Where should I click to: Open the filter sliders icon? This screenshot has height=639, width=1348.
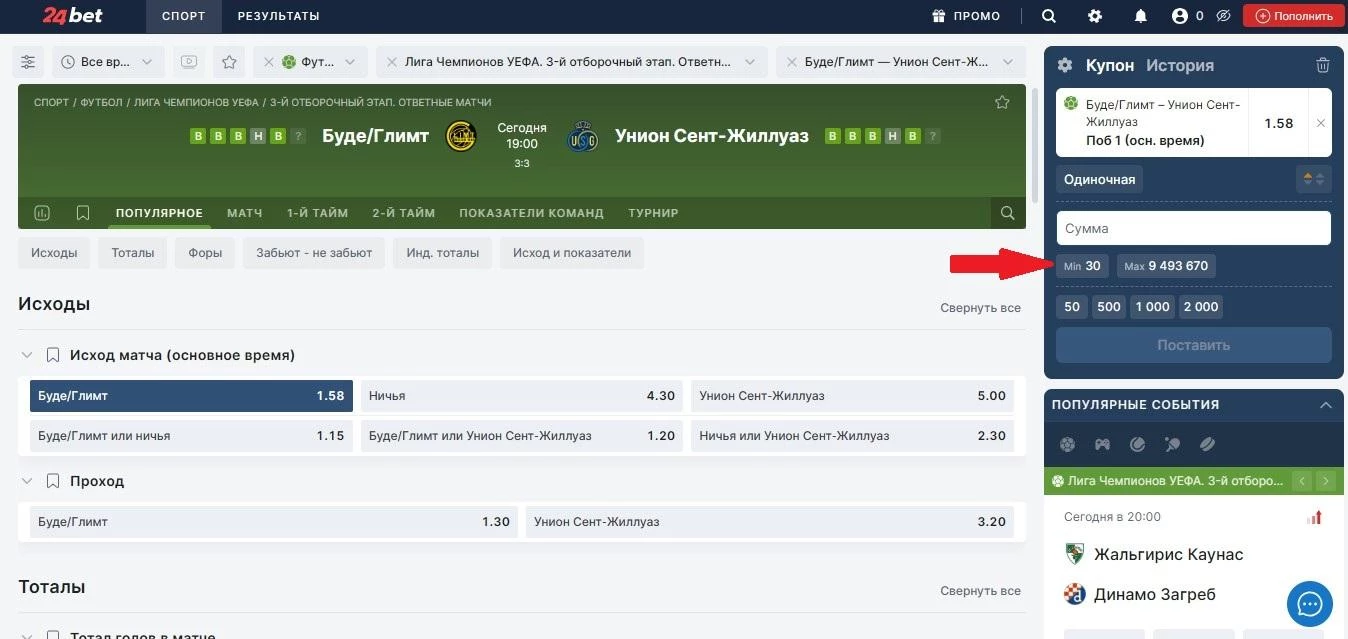(x=28, y=62)
